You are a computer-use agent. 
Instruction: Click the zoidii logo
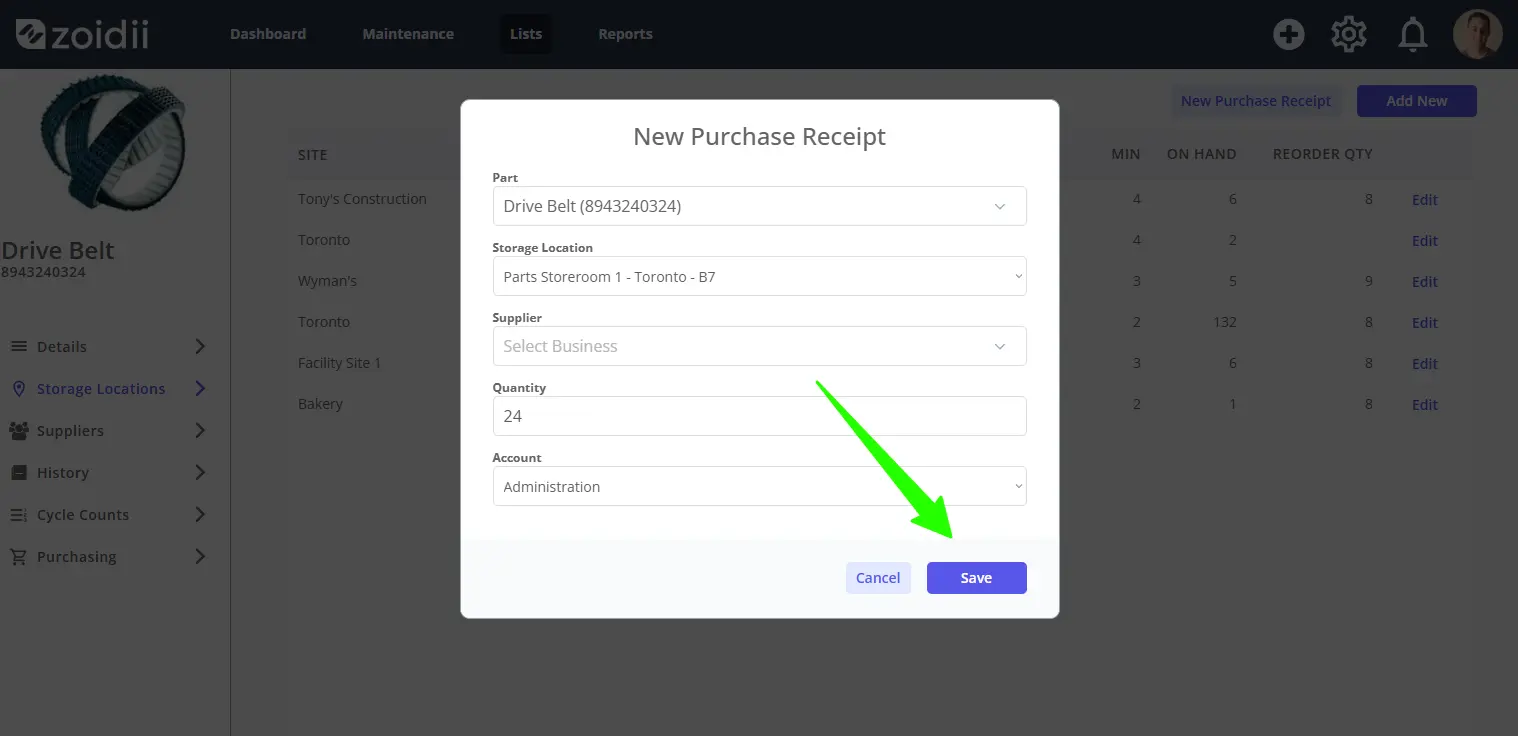tap(82, 34)
